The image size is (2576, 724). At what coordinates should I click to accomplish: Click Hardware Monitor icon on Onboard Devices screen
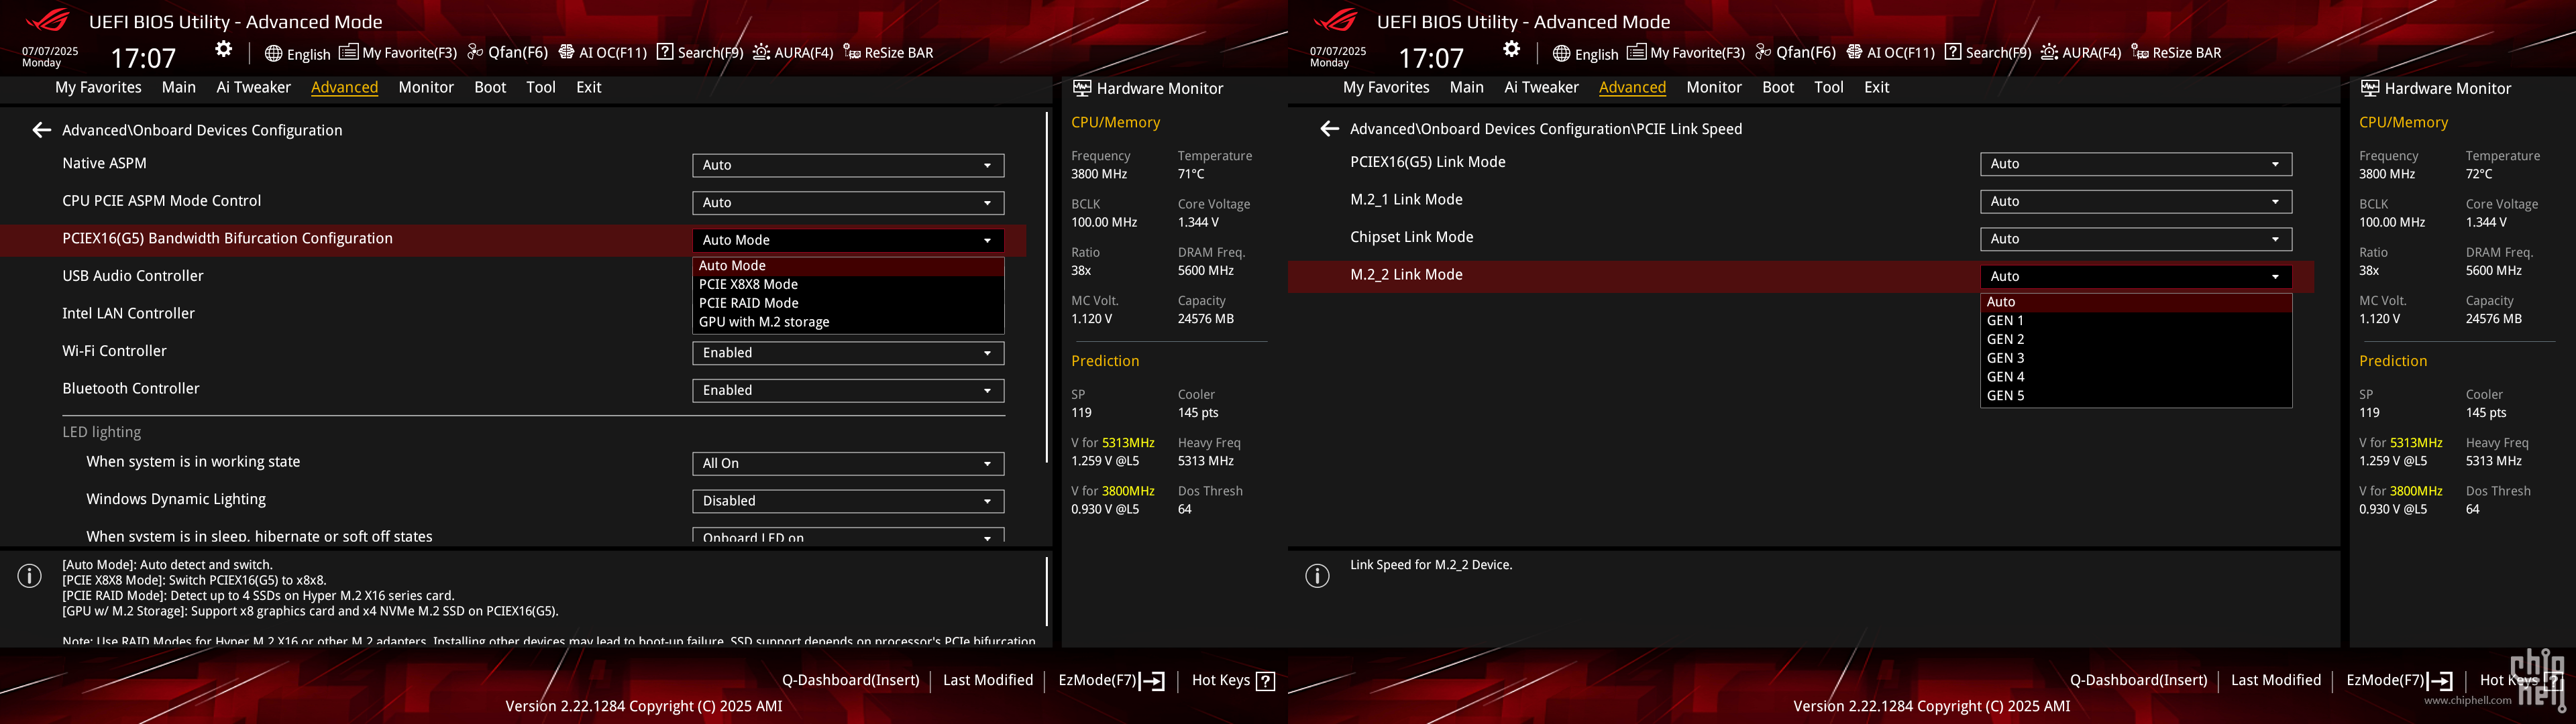point(1082,88)
